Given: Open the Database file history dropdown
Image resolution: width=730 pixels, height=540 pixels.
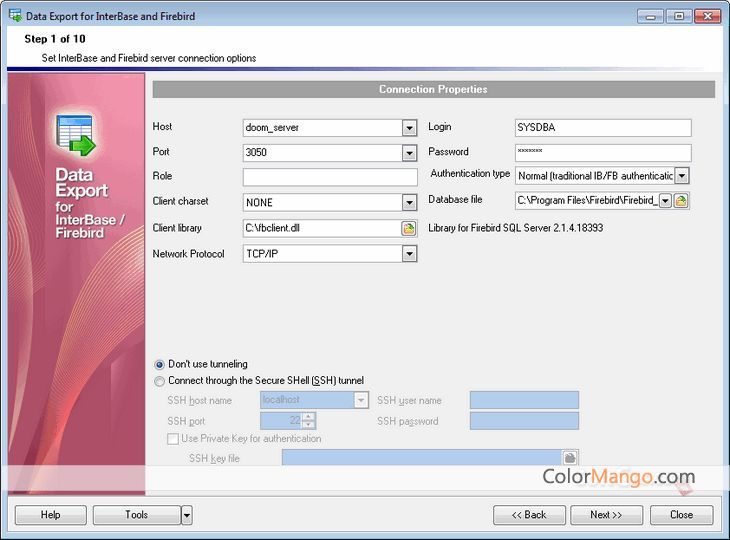Looking at the screenshot, I should coord(665,201).
